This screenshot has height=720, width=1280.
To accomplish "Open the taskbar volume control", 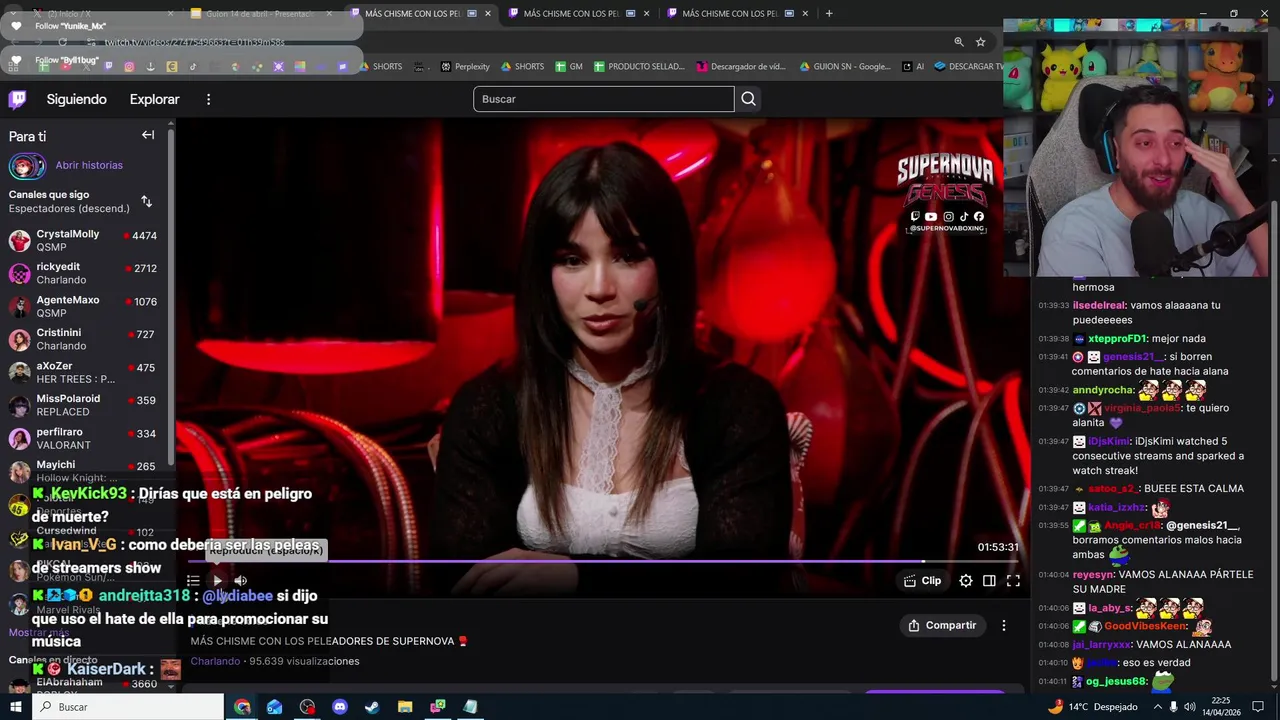I will pos(1191,707).
